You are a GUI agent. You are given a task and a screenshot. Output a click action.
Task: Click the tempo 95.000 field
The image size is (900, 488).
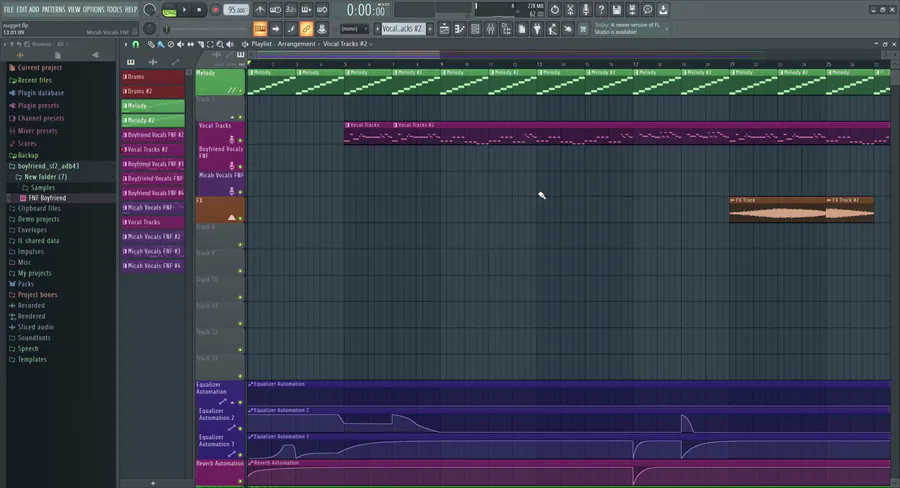pos(236,10)
